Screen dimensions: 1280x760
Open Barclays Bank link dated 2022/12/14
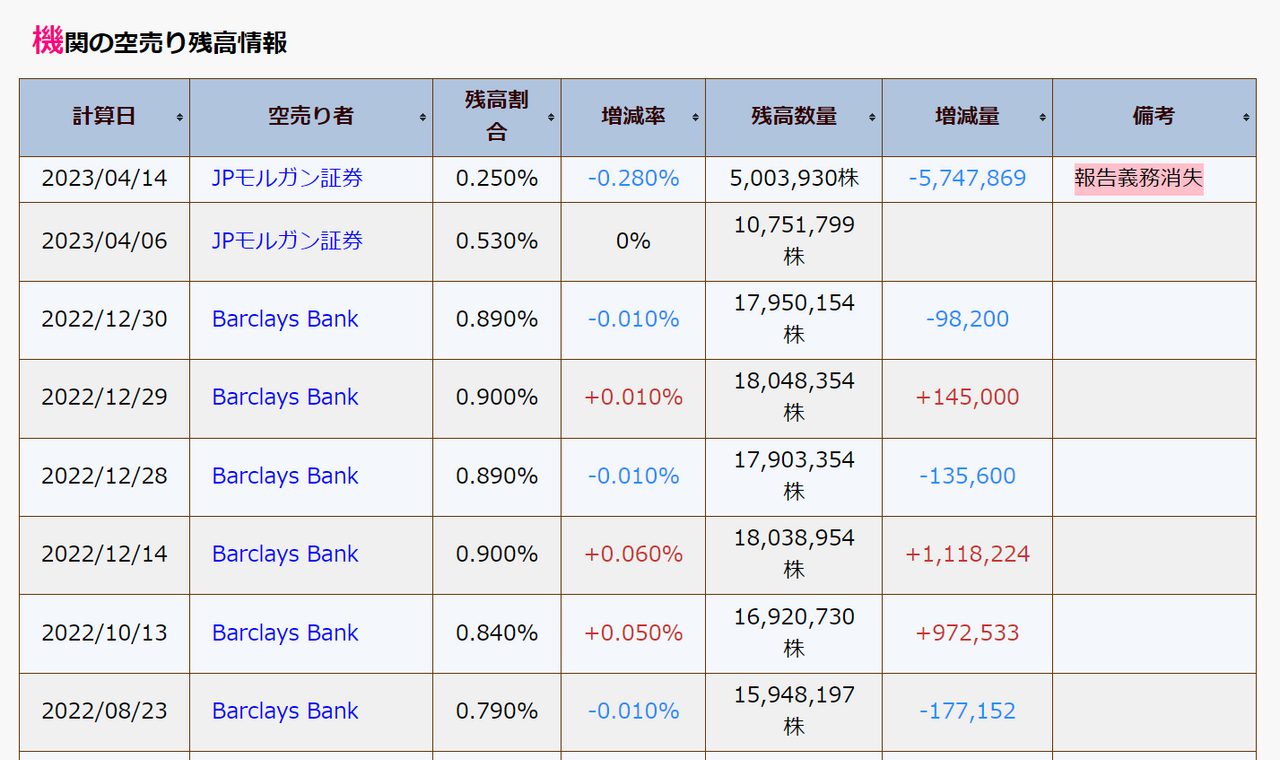(285, 554)
